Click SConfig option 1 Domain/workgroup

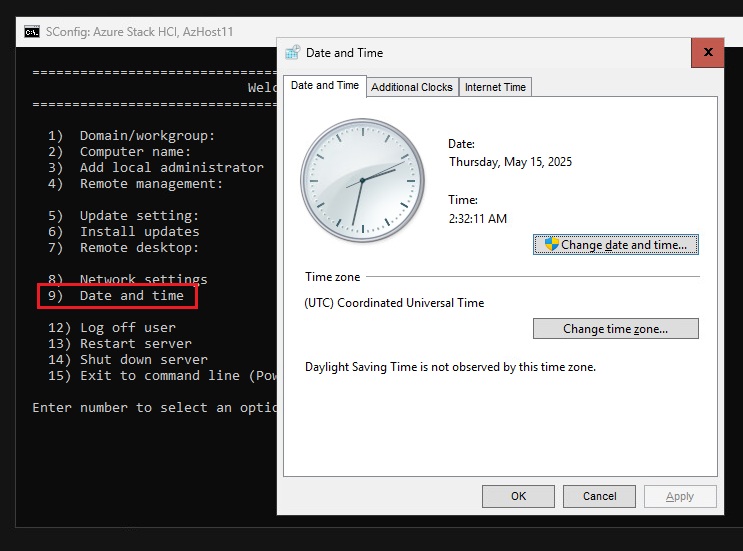(x=131, y=135)
